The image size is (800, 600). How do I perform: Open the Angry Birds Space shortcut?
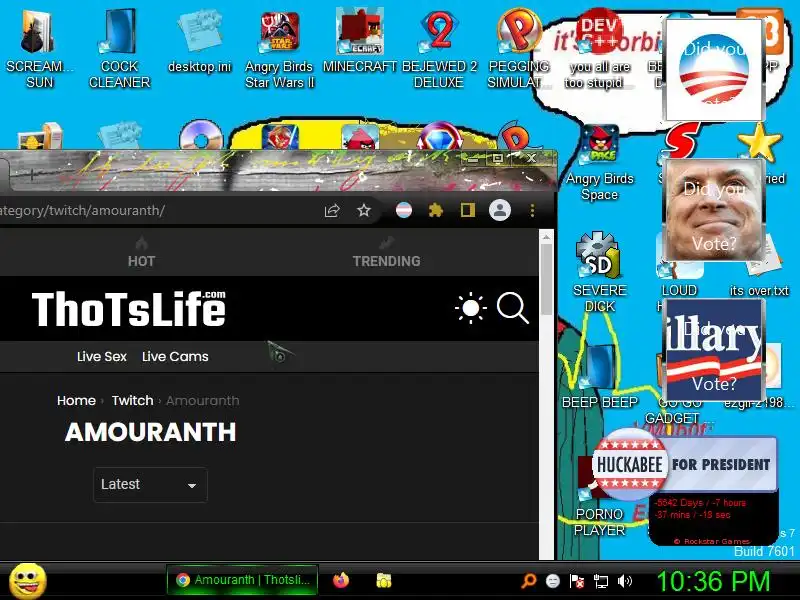(599, 162)
